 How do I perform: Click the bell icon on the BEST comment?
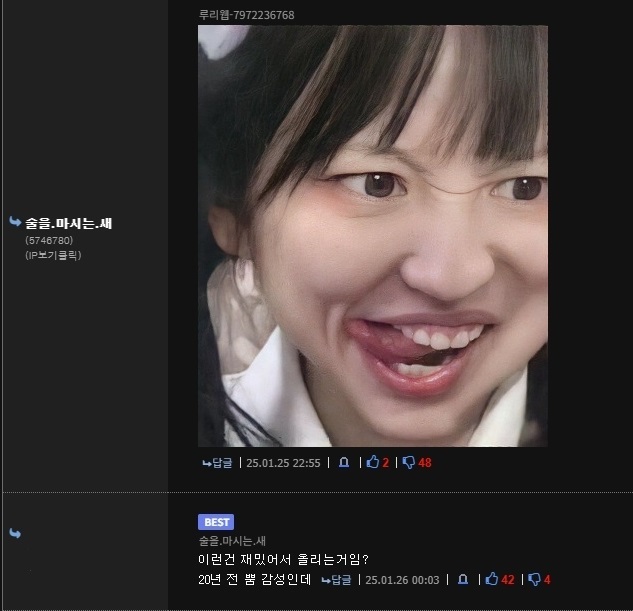tap(462, 580)
